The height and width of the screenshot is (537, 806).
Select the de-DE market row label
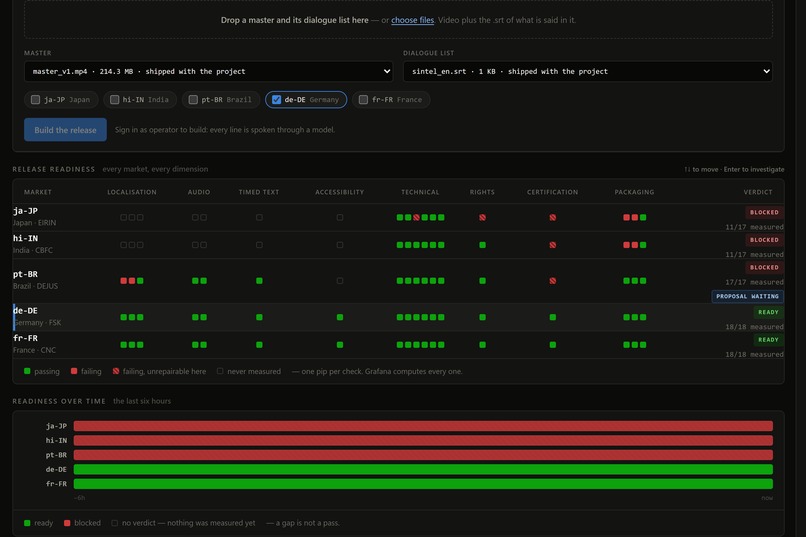25,310
